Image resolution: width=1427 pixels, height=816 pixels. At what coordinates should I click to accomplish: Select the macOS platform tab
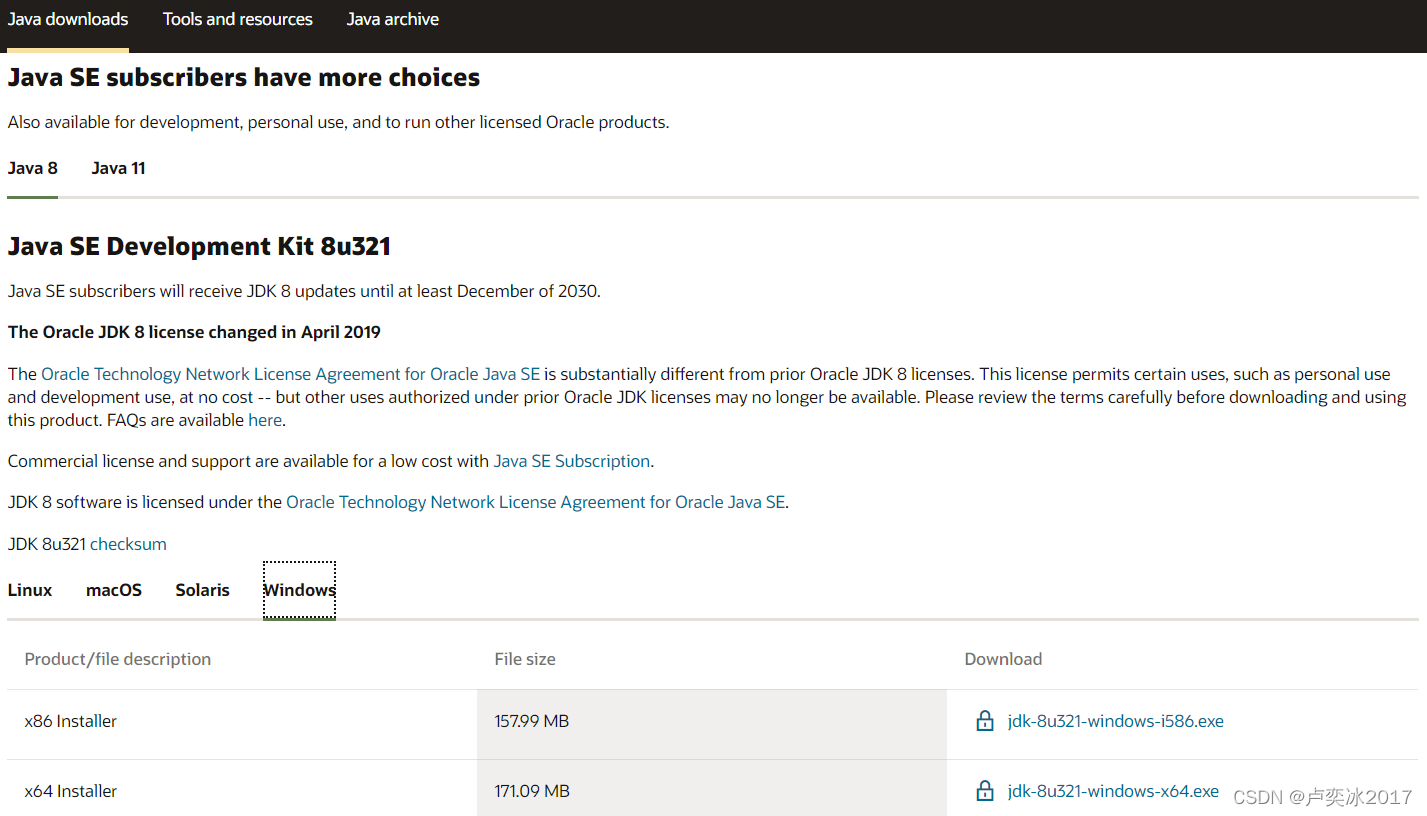[x=114, y=590]
